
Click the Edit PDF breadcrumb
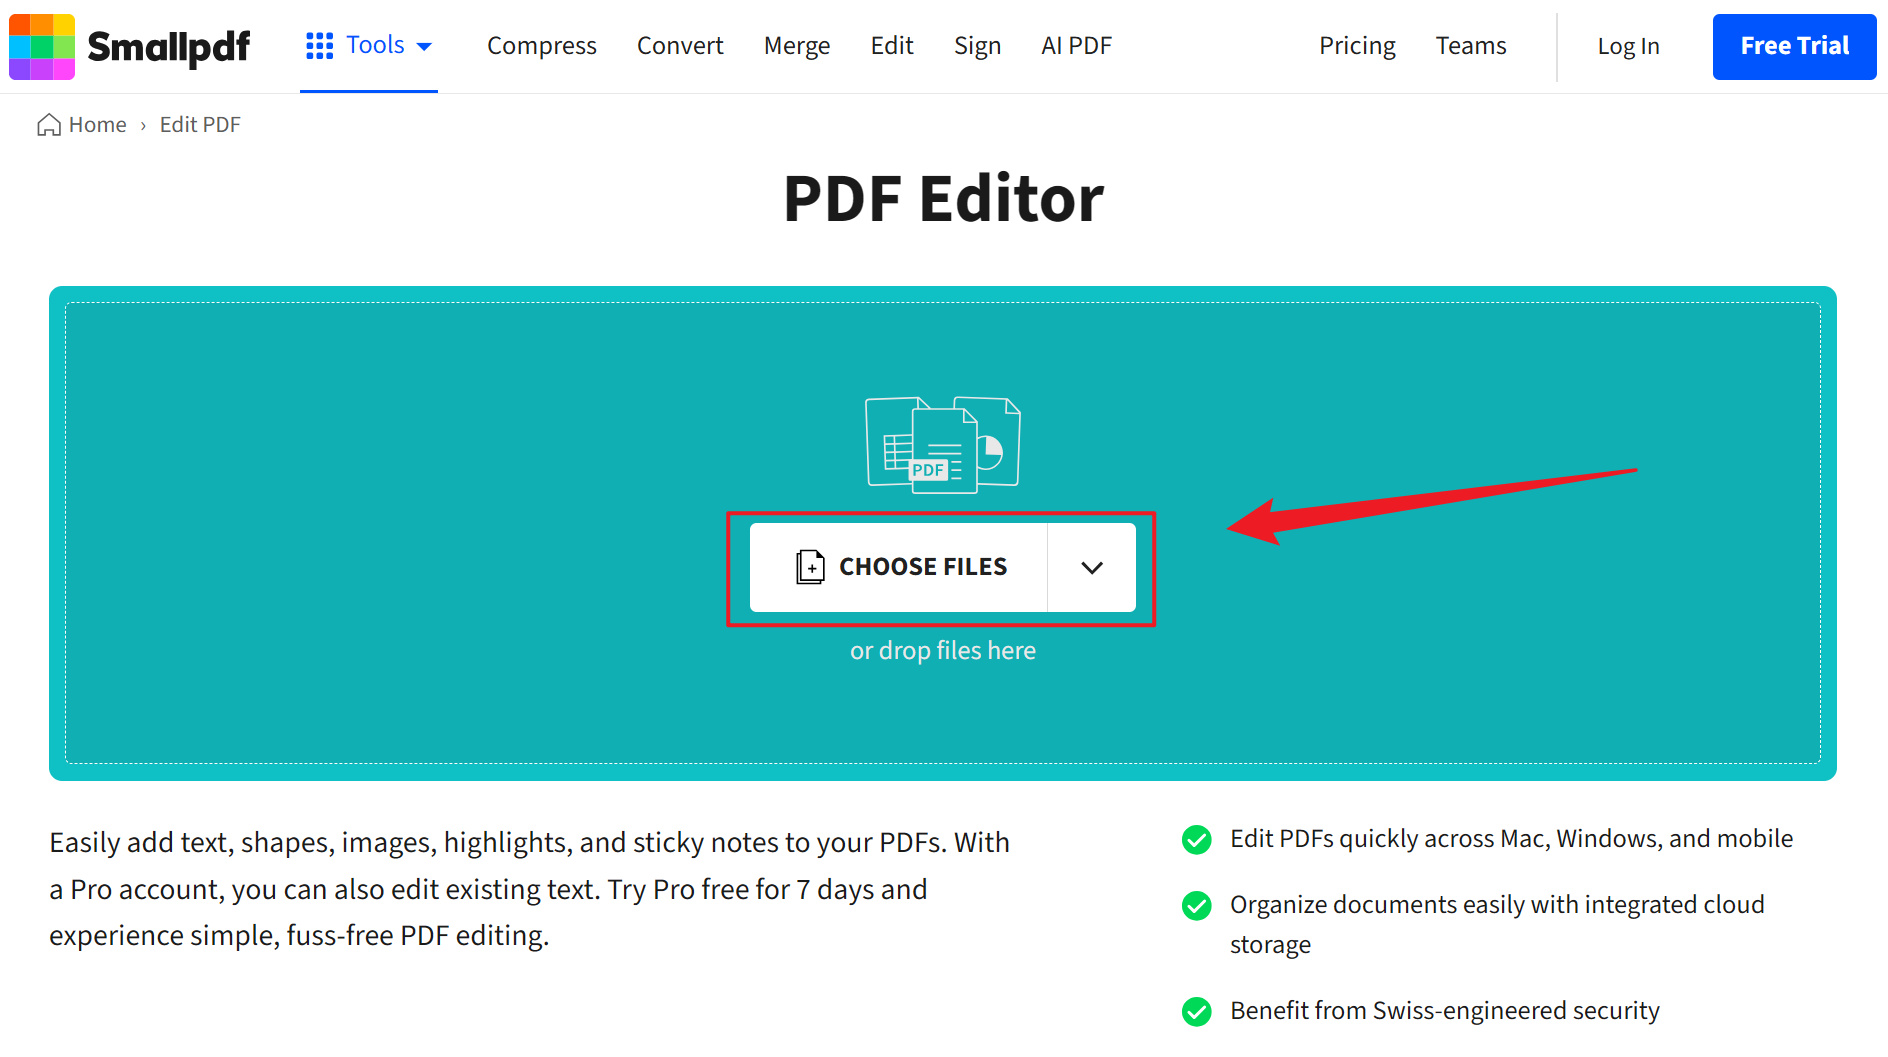(x=200, y=125)
